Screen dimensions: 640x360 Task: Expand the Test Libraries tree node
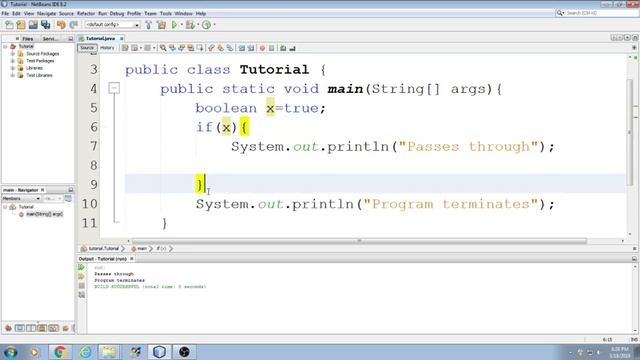point(13,76)
